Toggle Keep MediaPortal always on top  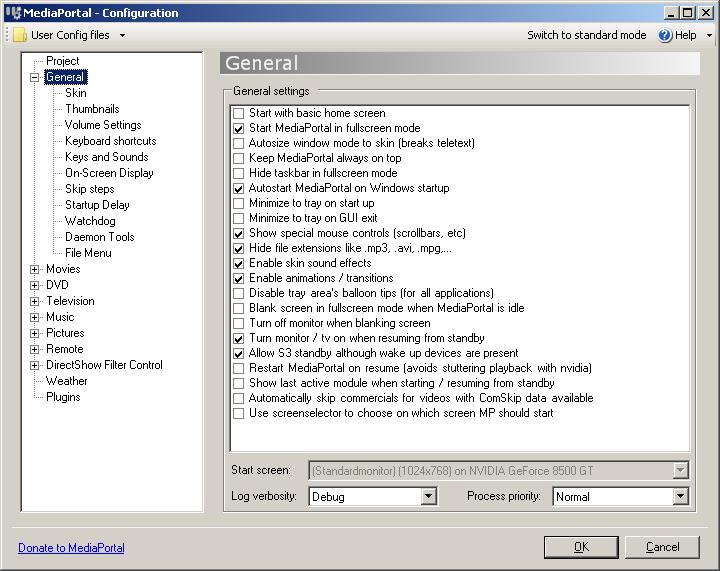click(239, 158)
